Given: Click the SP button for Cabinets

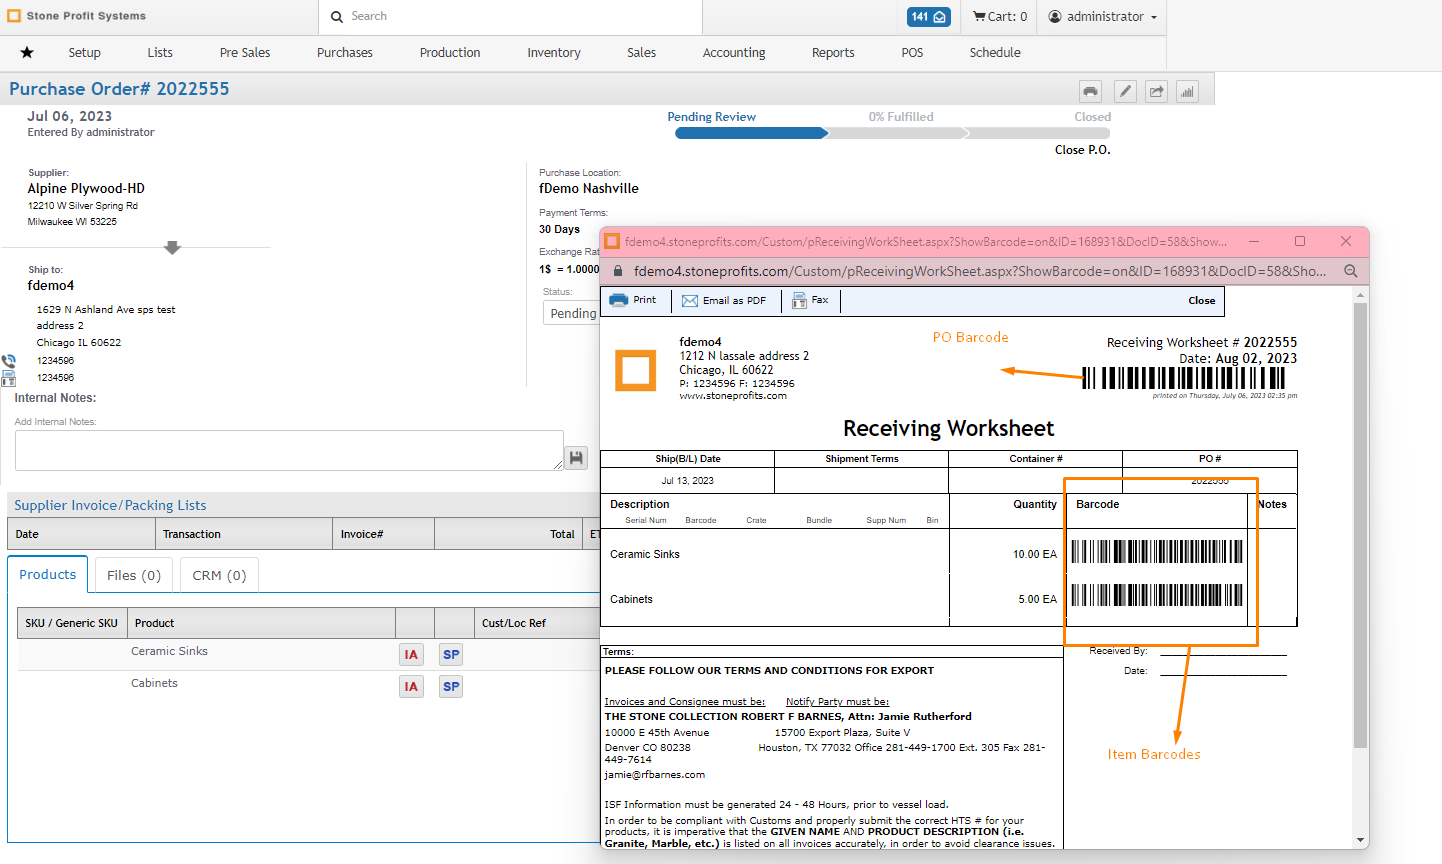Looking at the screenshot, I should coord(451,687).
